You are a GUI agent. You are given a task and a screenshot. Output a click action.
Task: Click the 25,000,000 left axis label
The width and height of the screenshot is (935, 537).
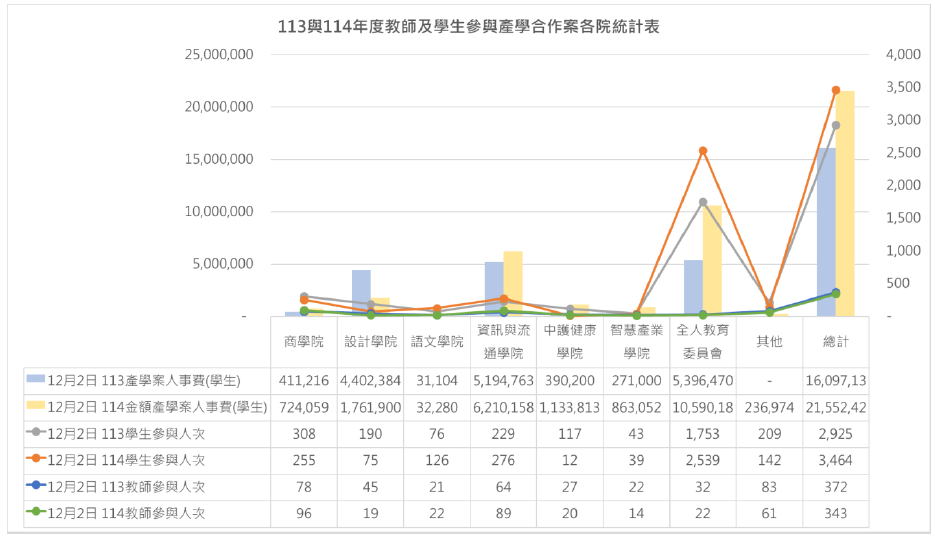(219, 54)
